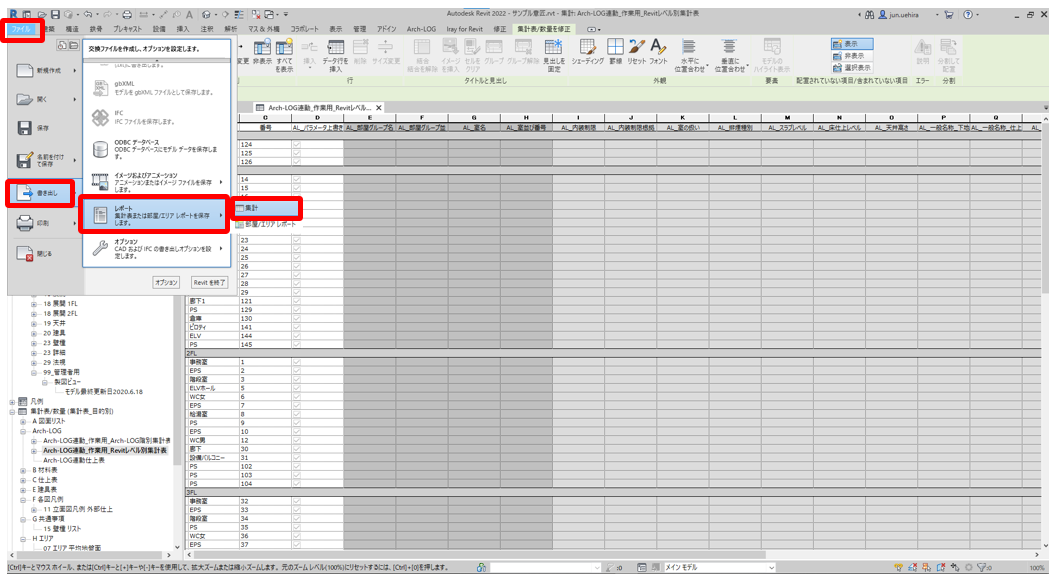The height and width of the screenshot is (578, 1055).
Task: Click the 印刷 (Print) file menu icon
Action: pos(24,223)
